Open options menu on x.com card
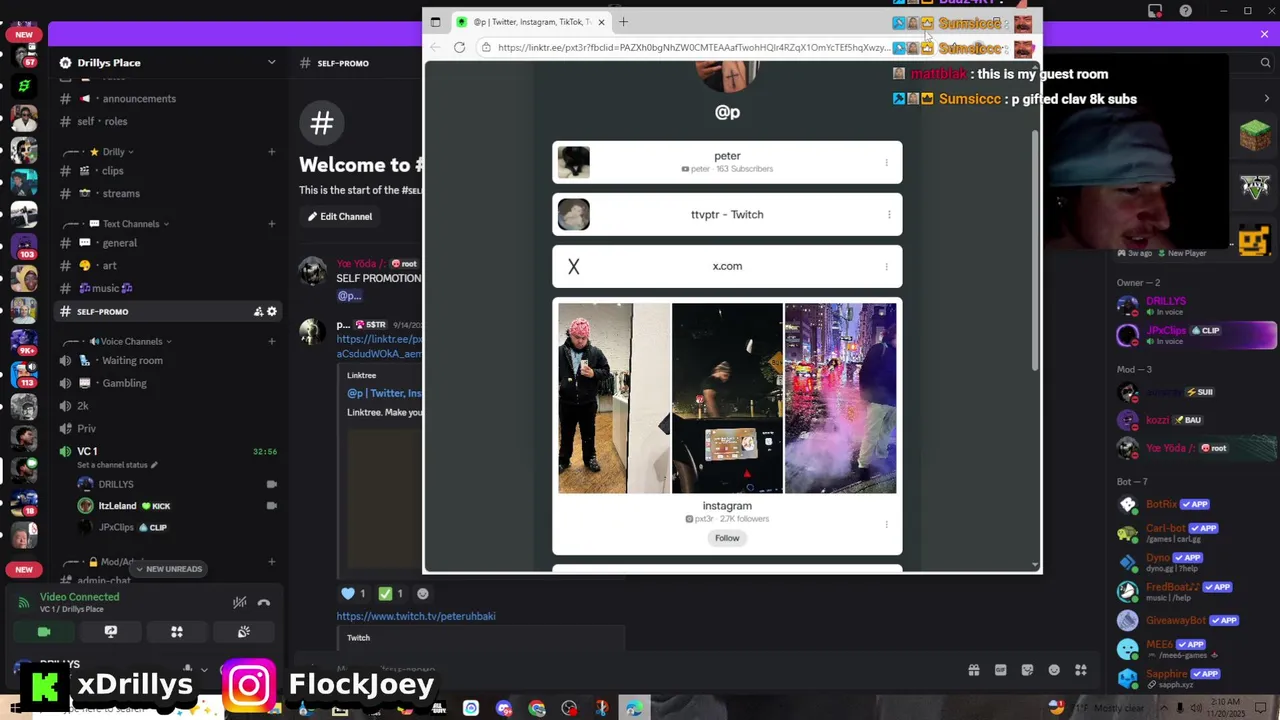Screen dimensions: 1280x720 (x=886, y=266)
